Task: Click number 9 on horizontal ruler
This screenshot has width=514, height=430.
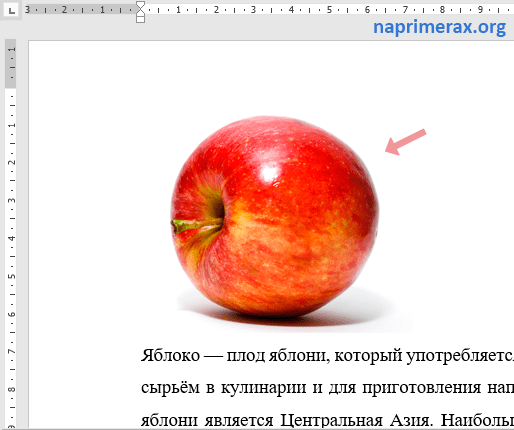Action: (x=480, y=10)
